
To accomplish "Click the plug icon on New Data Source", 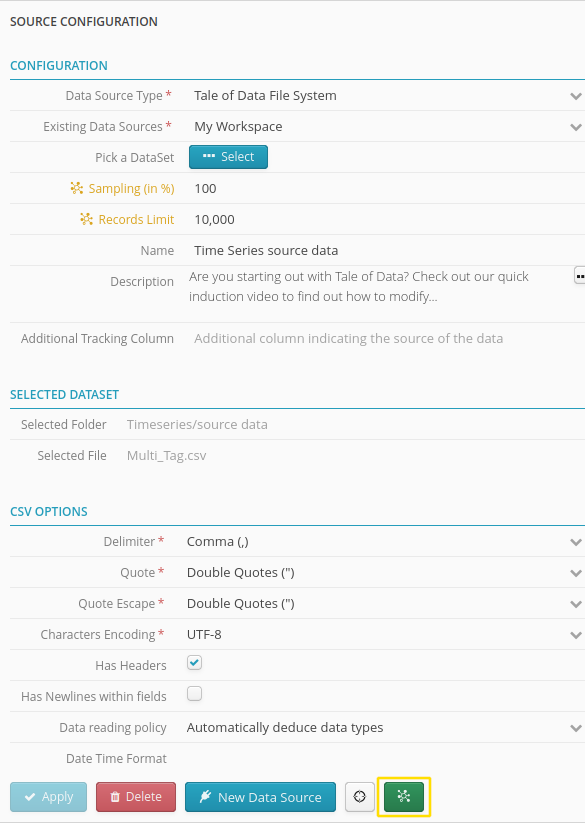I will [x=205, y=797].
